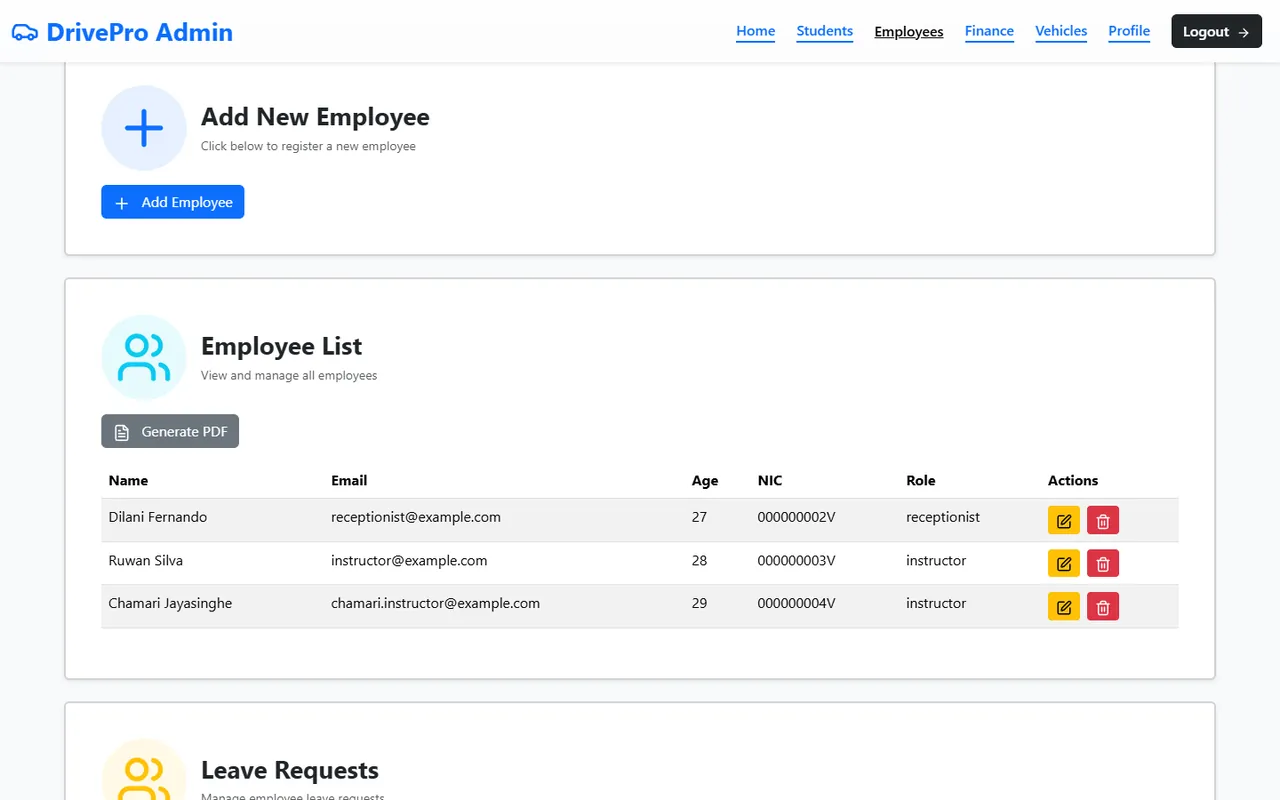This screenshot has height=800, width=1280.
Task: Click the Add Employee button
Action: 172,202
